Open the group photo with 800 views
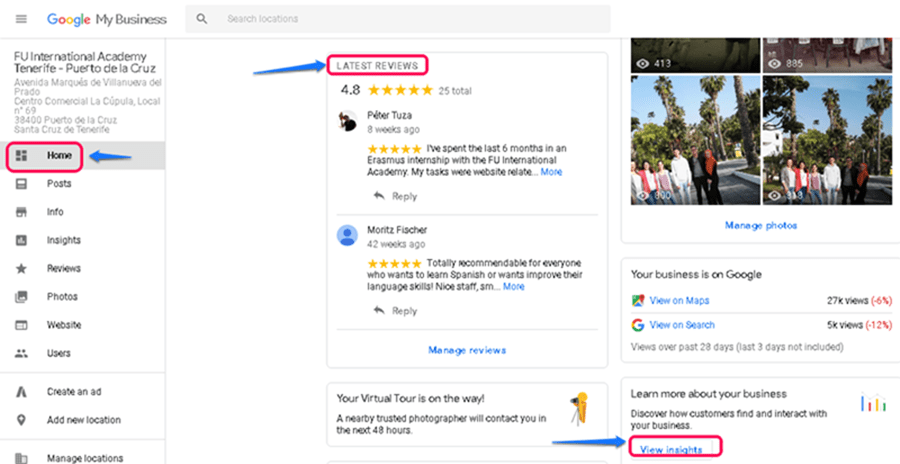Screen dimensions: 900x464 coord(695,140)
